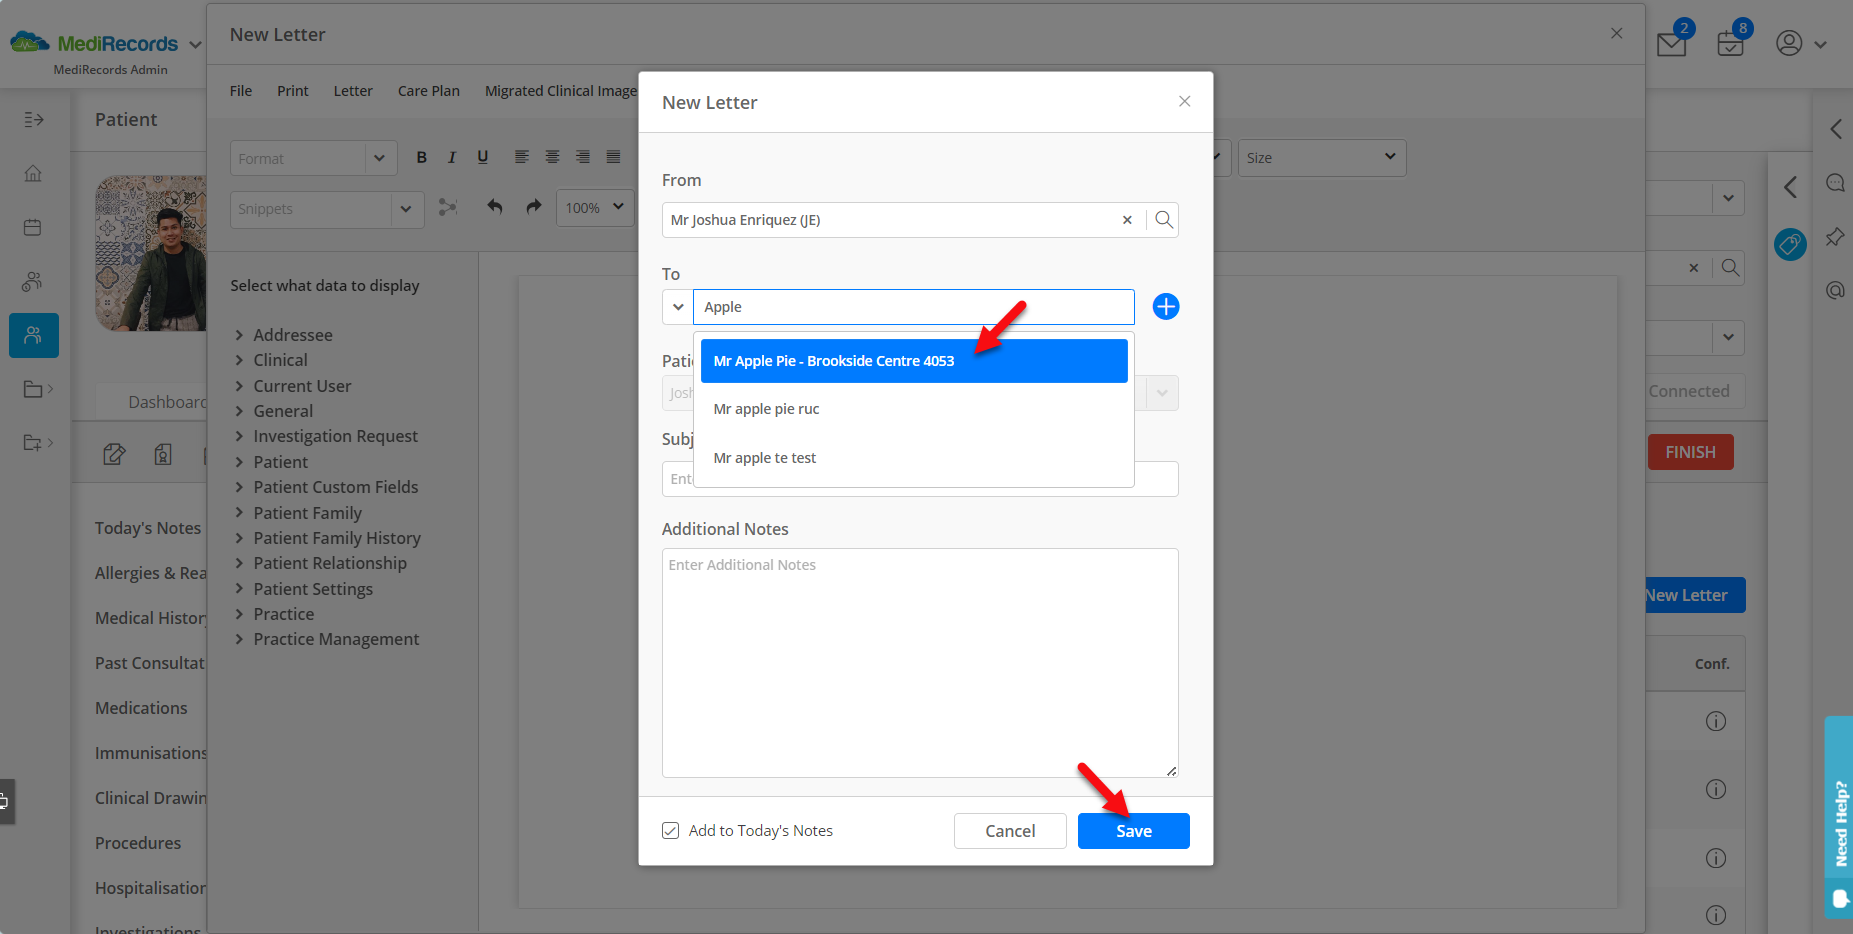Open the user profile icon
The height and width of the screenshot is (934, 1853).
[1789, 44]
